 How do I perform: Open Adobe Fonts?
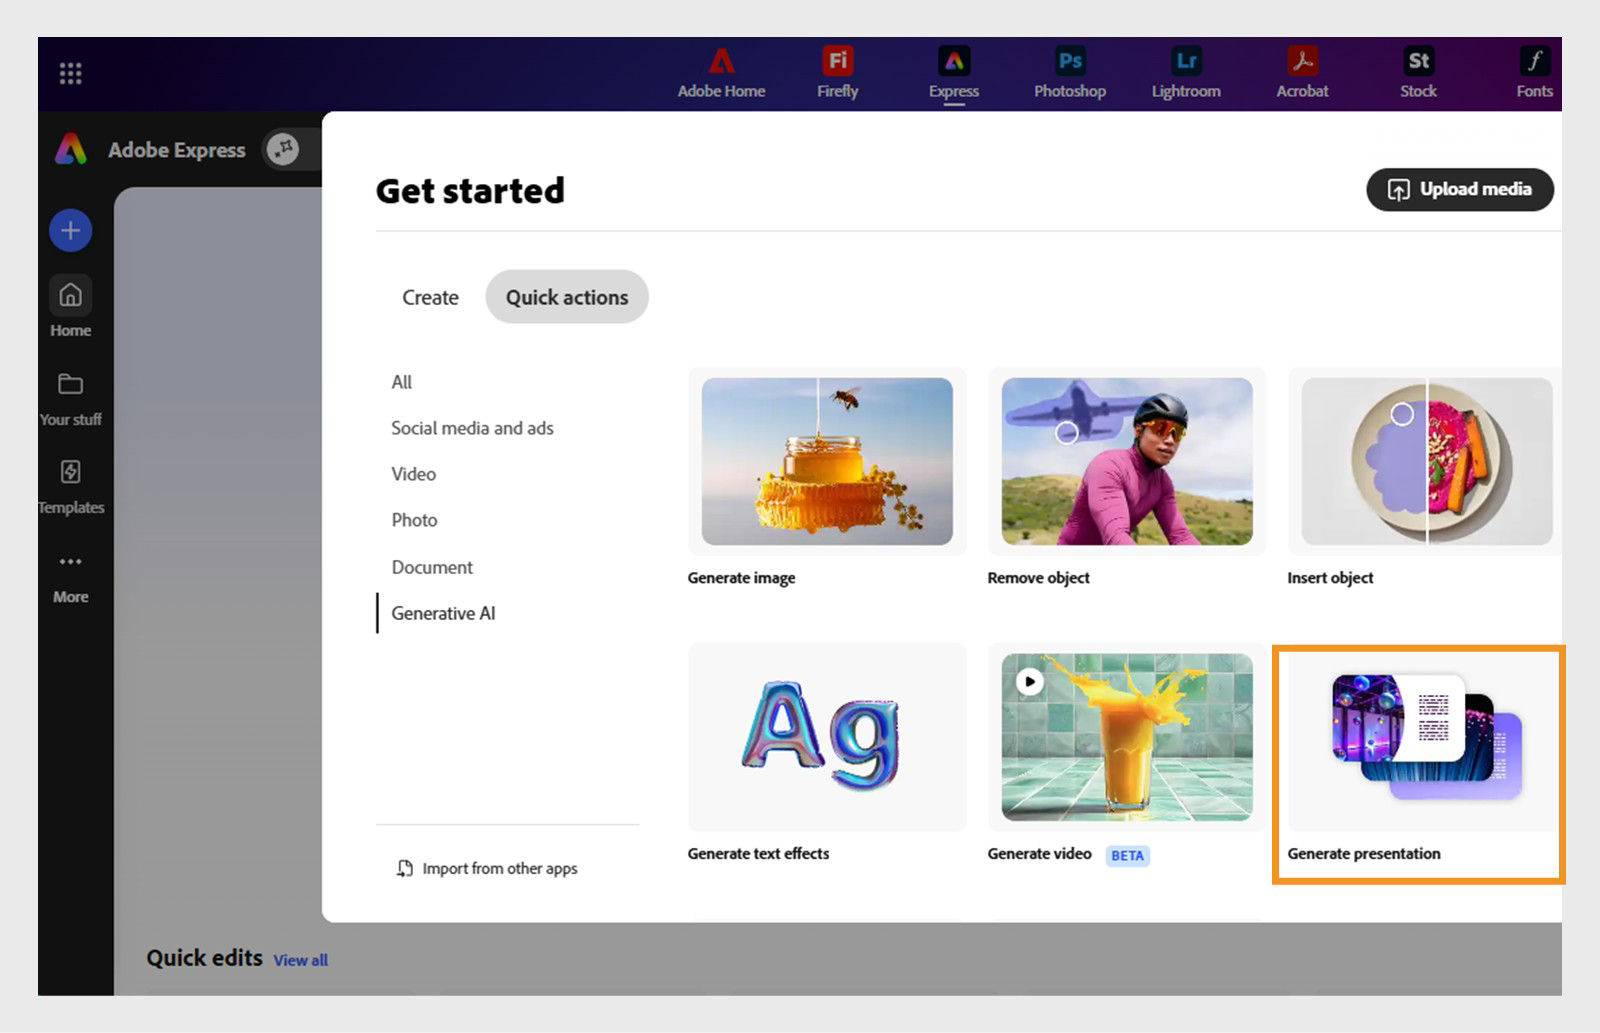[x=1533, y=74]
